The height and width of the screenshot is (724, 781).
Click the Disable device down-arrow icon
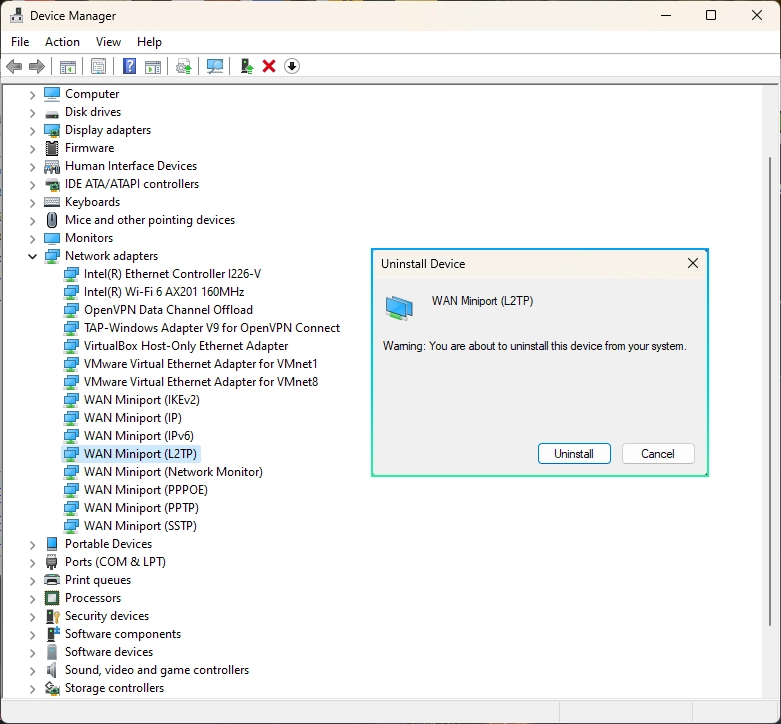tap(292, 66)
